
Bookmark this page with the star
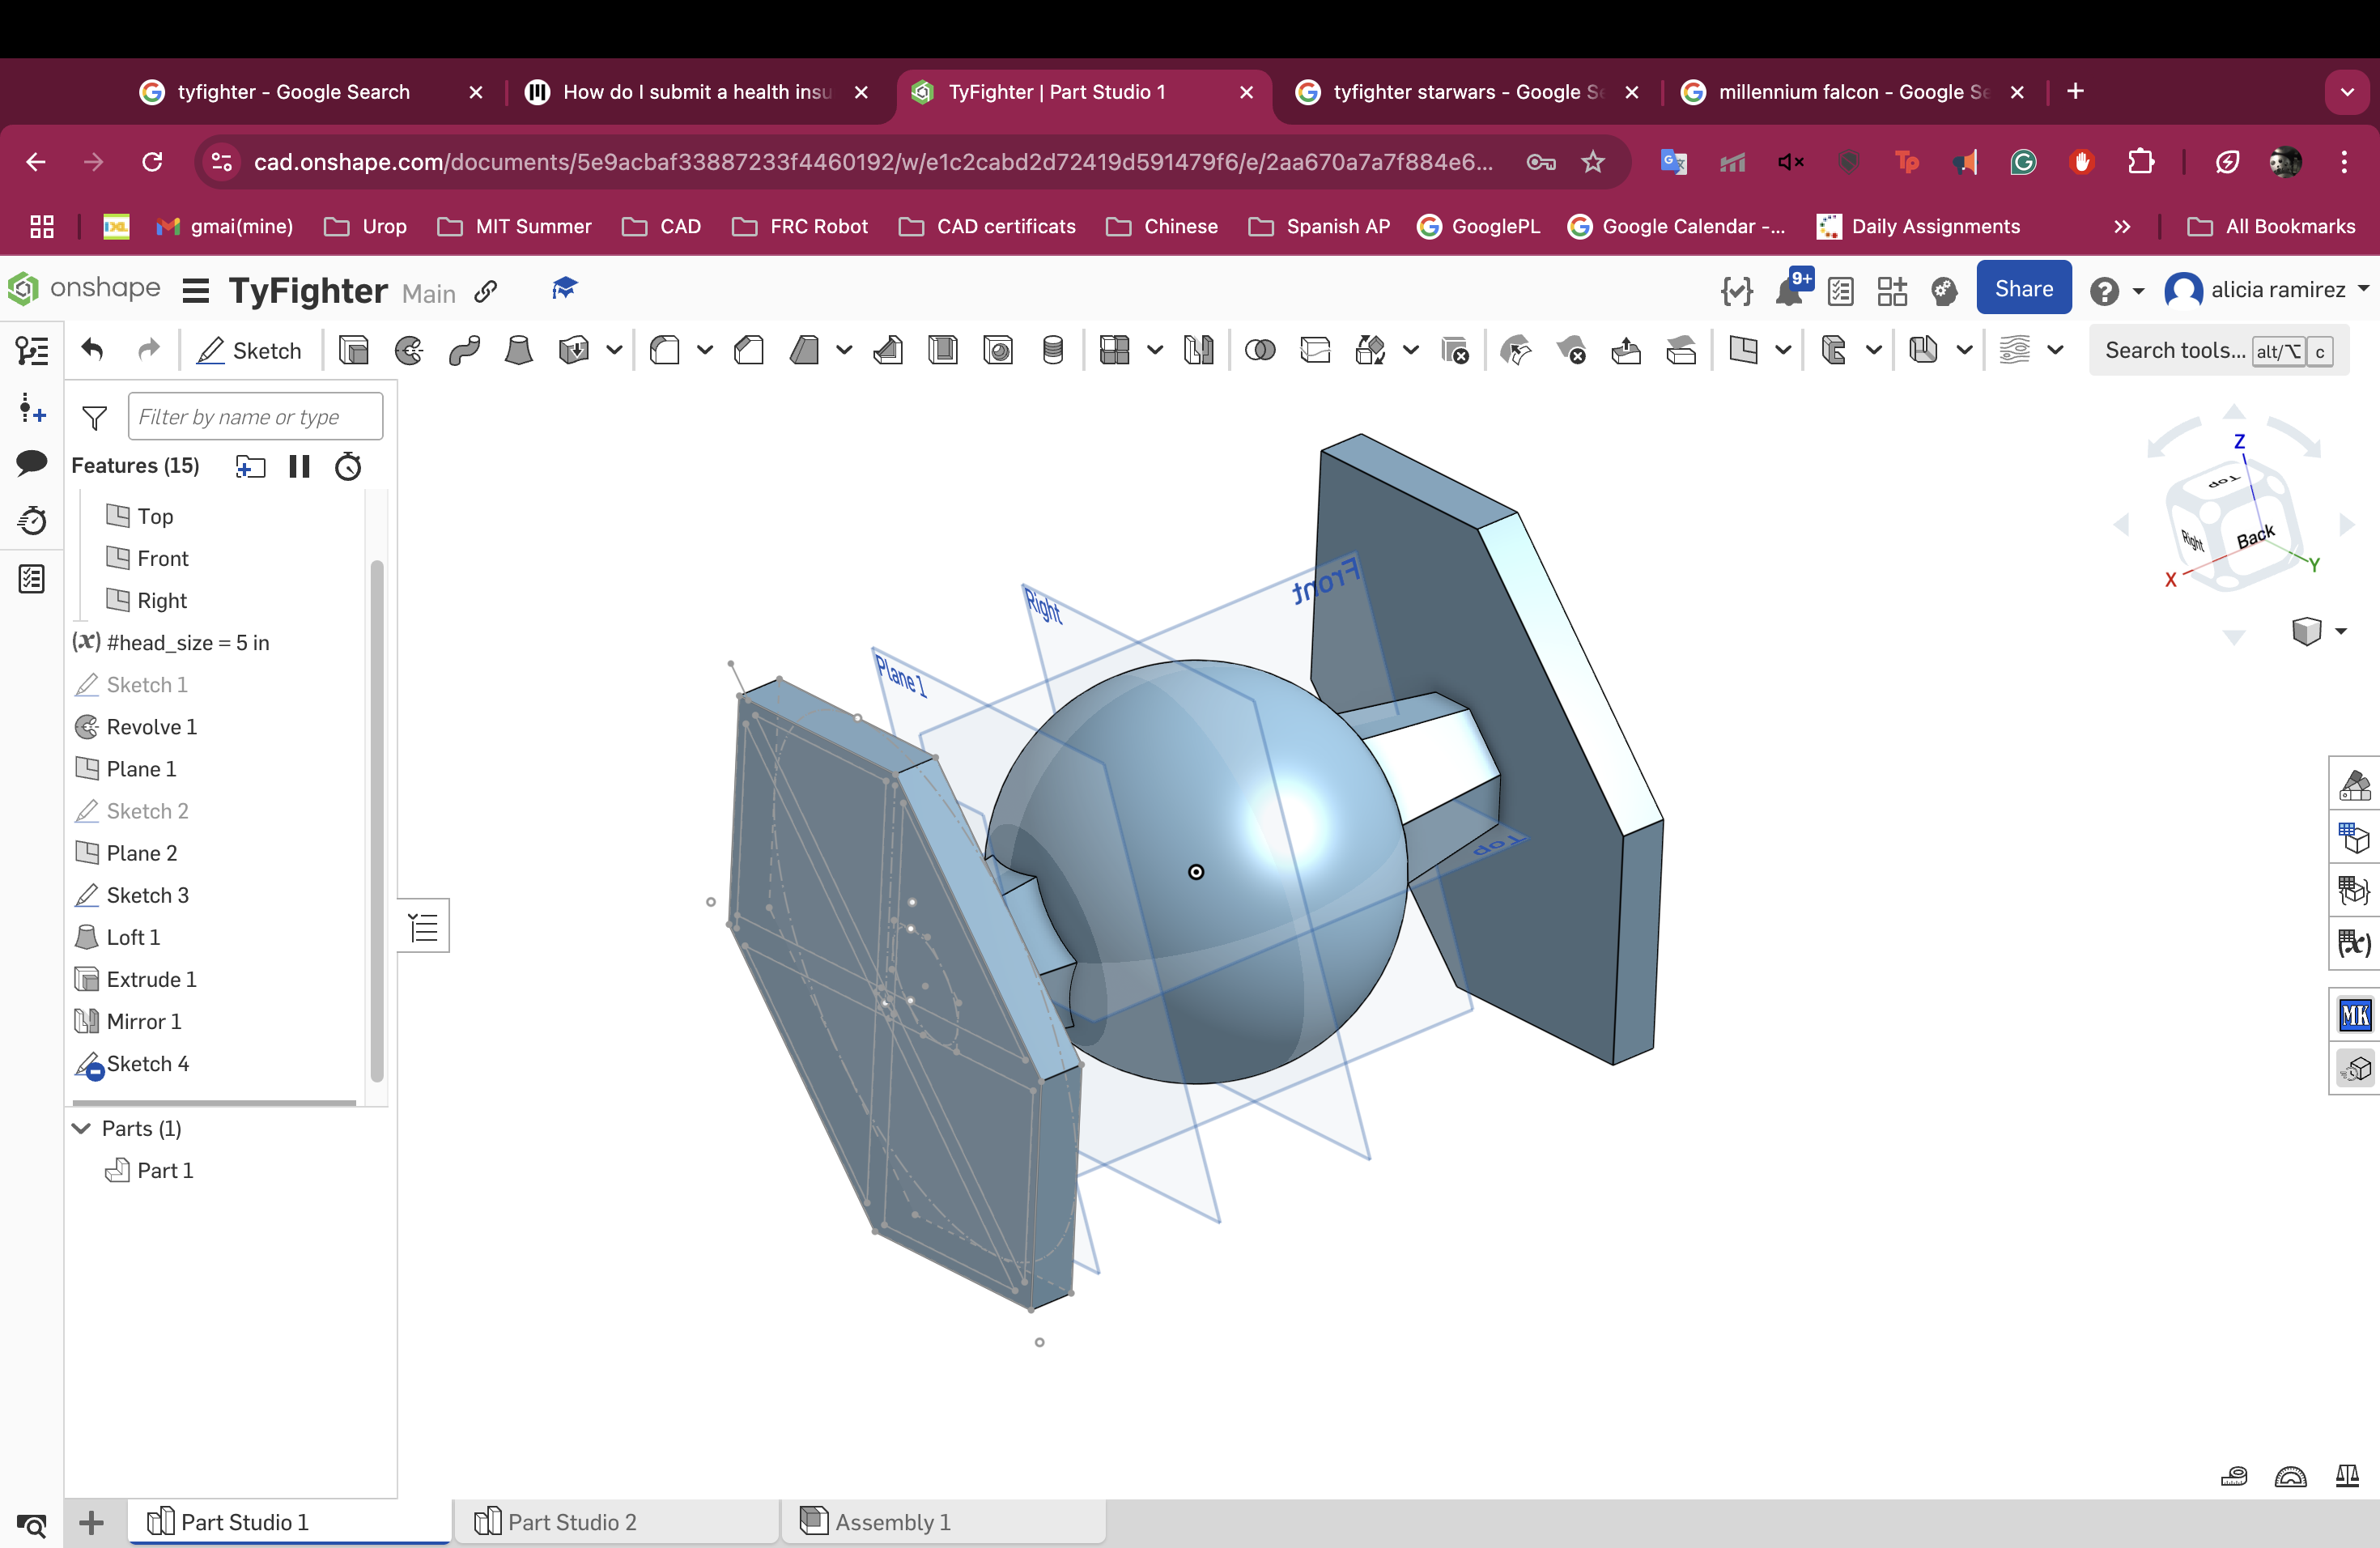click(1593, 162)
